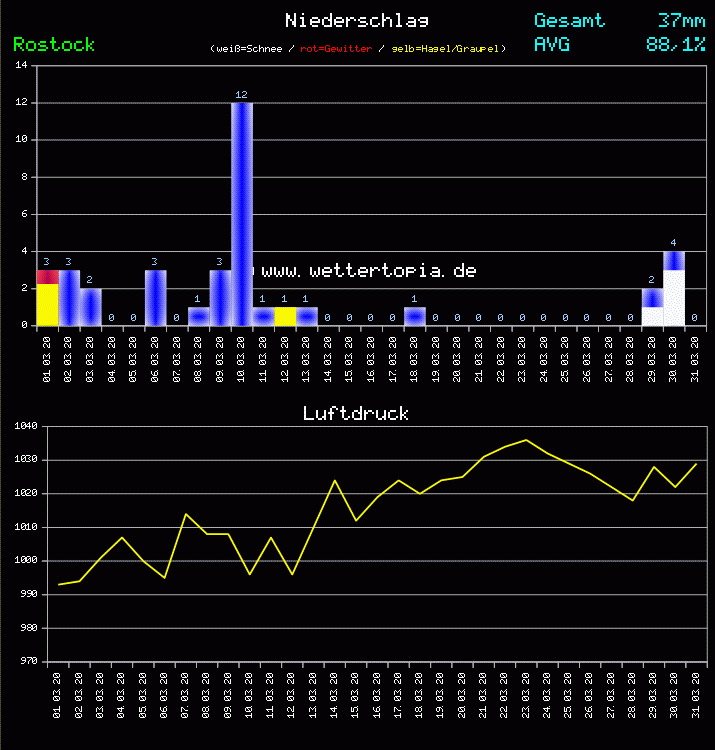Click the Rostock station label
715x750 pixels.
(54, 45)
